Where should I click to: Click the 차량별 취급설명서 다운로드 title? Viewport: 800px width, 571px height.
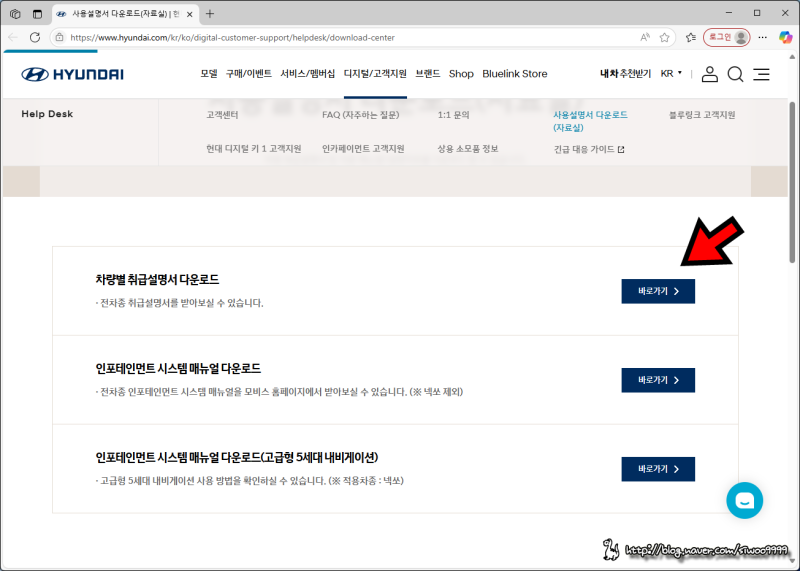click(157, 279)
